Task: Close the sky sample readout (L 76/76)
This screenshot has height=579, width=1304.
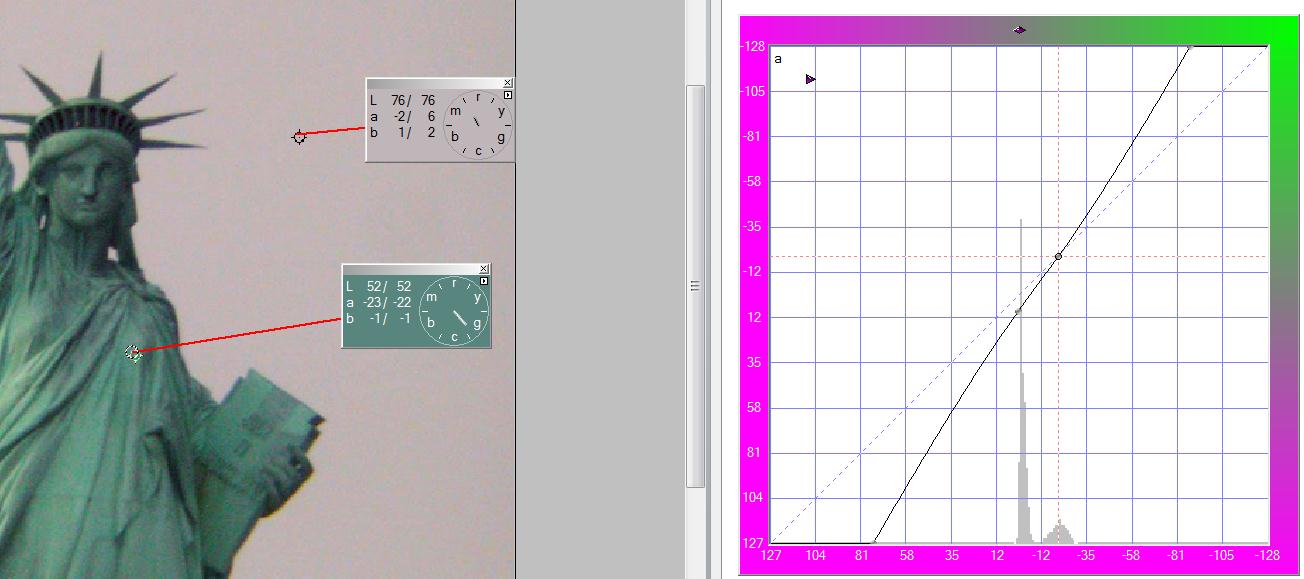Action: tap(508, 83)
